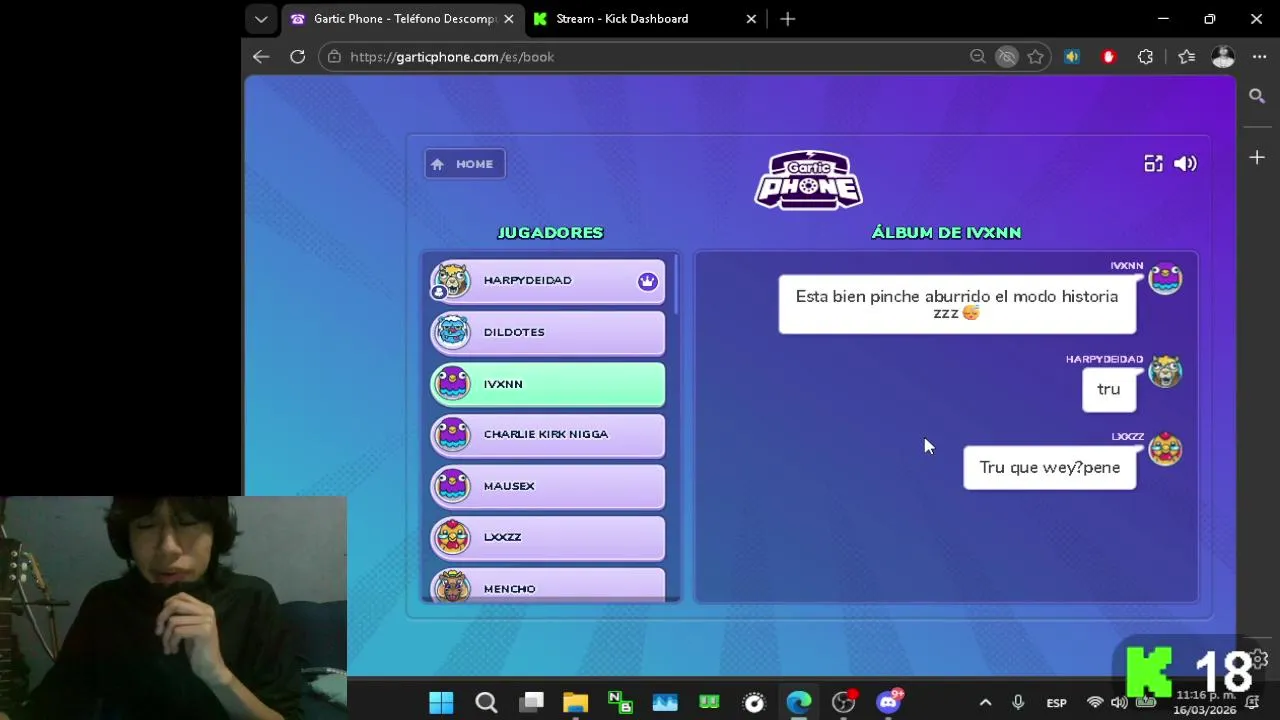Screen dimensions: 1280x720
Task: Select player MAUSEX in the list
Action: [547, 486]
